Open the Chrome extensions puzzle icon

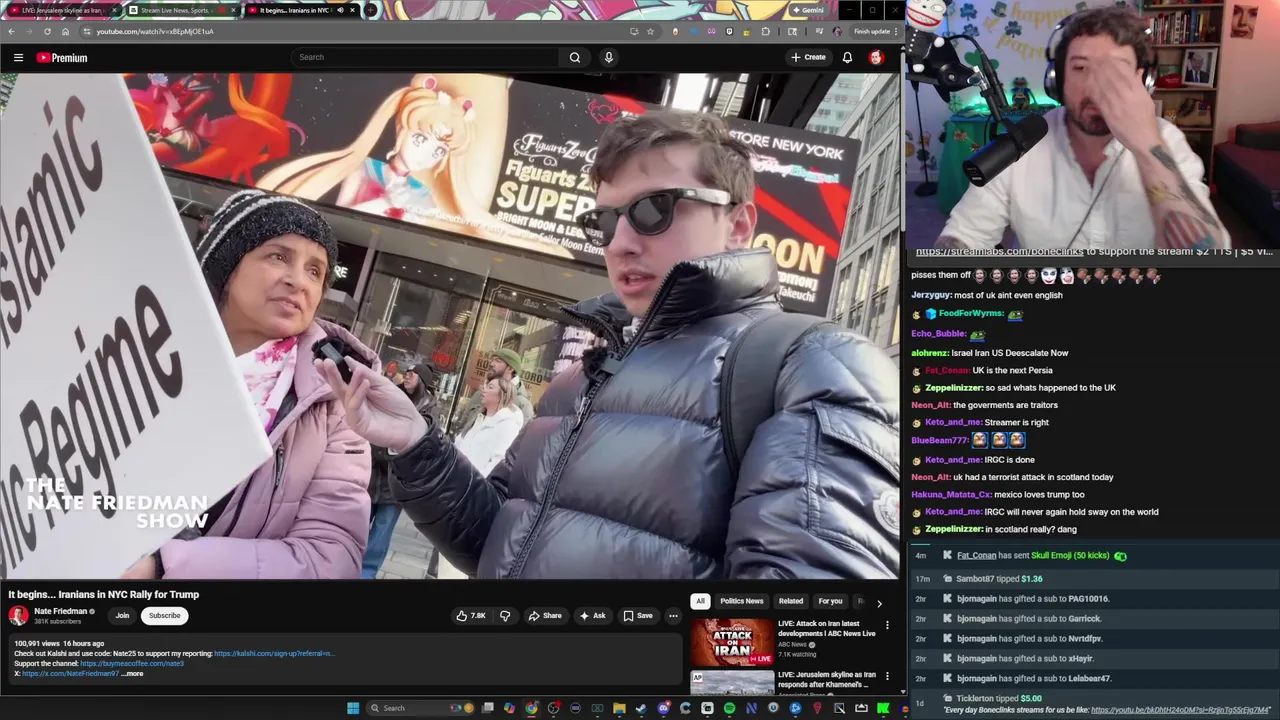766,31
